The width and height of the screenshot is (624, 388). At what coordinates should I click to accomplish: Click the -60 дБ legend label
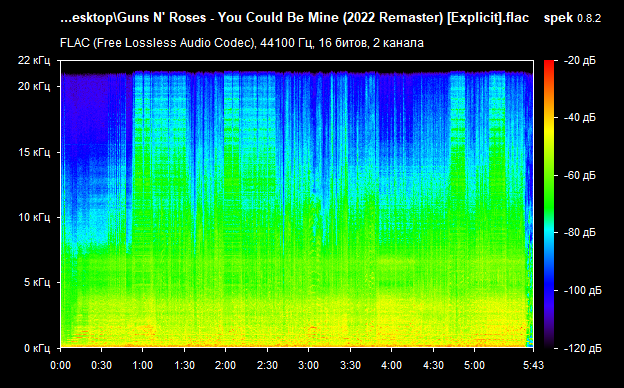tap(580, 175)
